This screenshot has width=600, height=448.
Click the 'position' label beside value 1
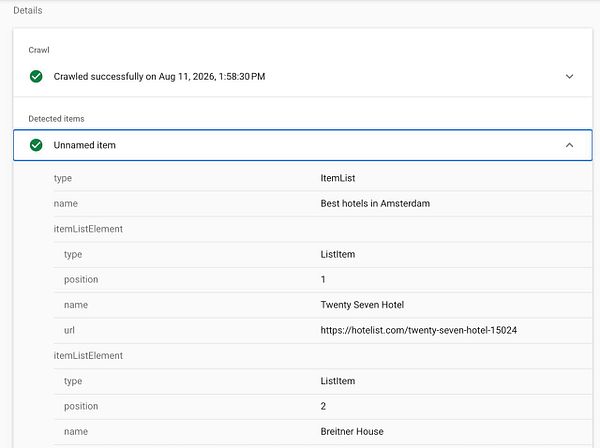pos(81,280)
